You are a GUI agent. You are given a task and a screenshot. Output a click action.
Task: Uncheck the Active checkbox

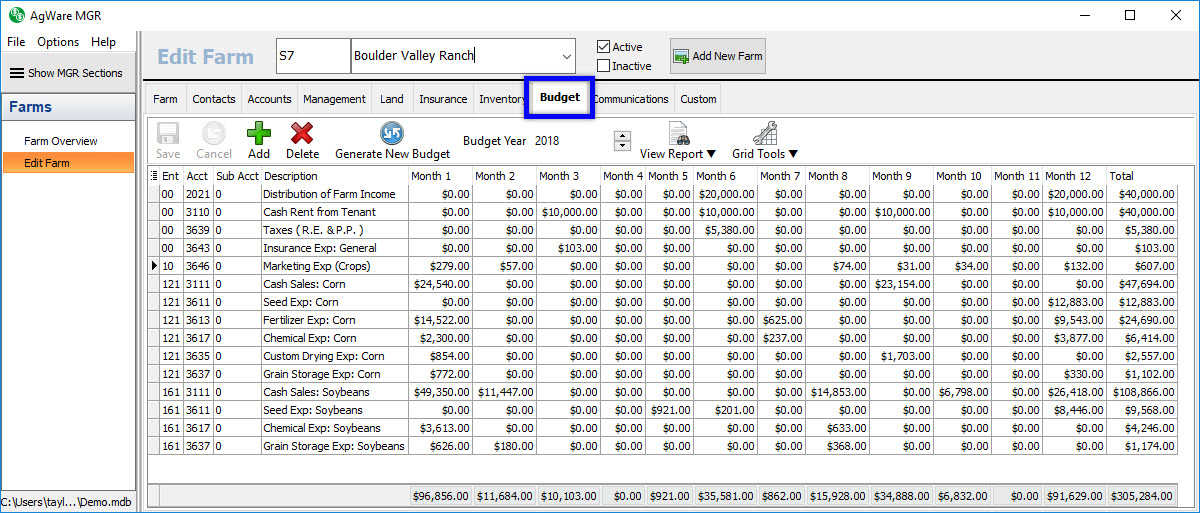click(603, 47)
